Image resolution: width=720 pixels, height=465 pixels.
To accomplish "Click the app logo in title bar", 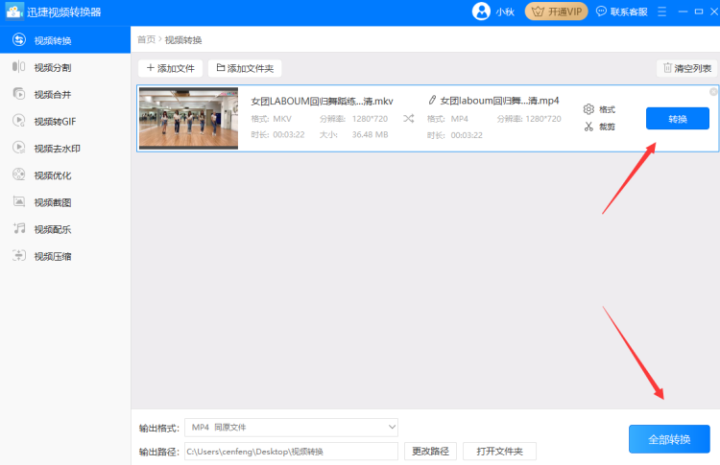I will (14, 11).
